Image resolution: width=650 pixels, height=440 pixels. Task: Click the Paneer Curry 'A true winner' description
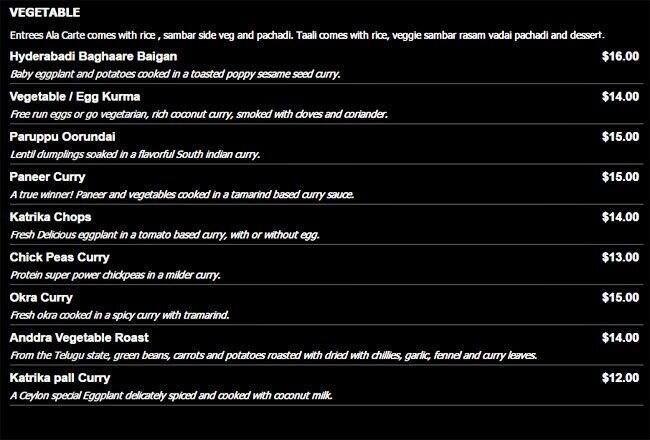tap(182, 194)
